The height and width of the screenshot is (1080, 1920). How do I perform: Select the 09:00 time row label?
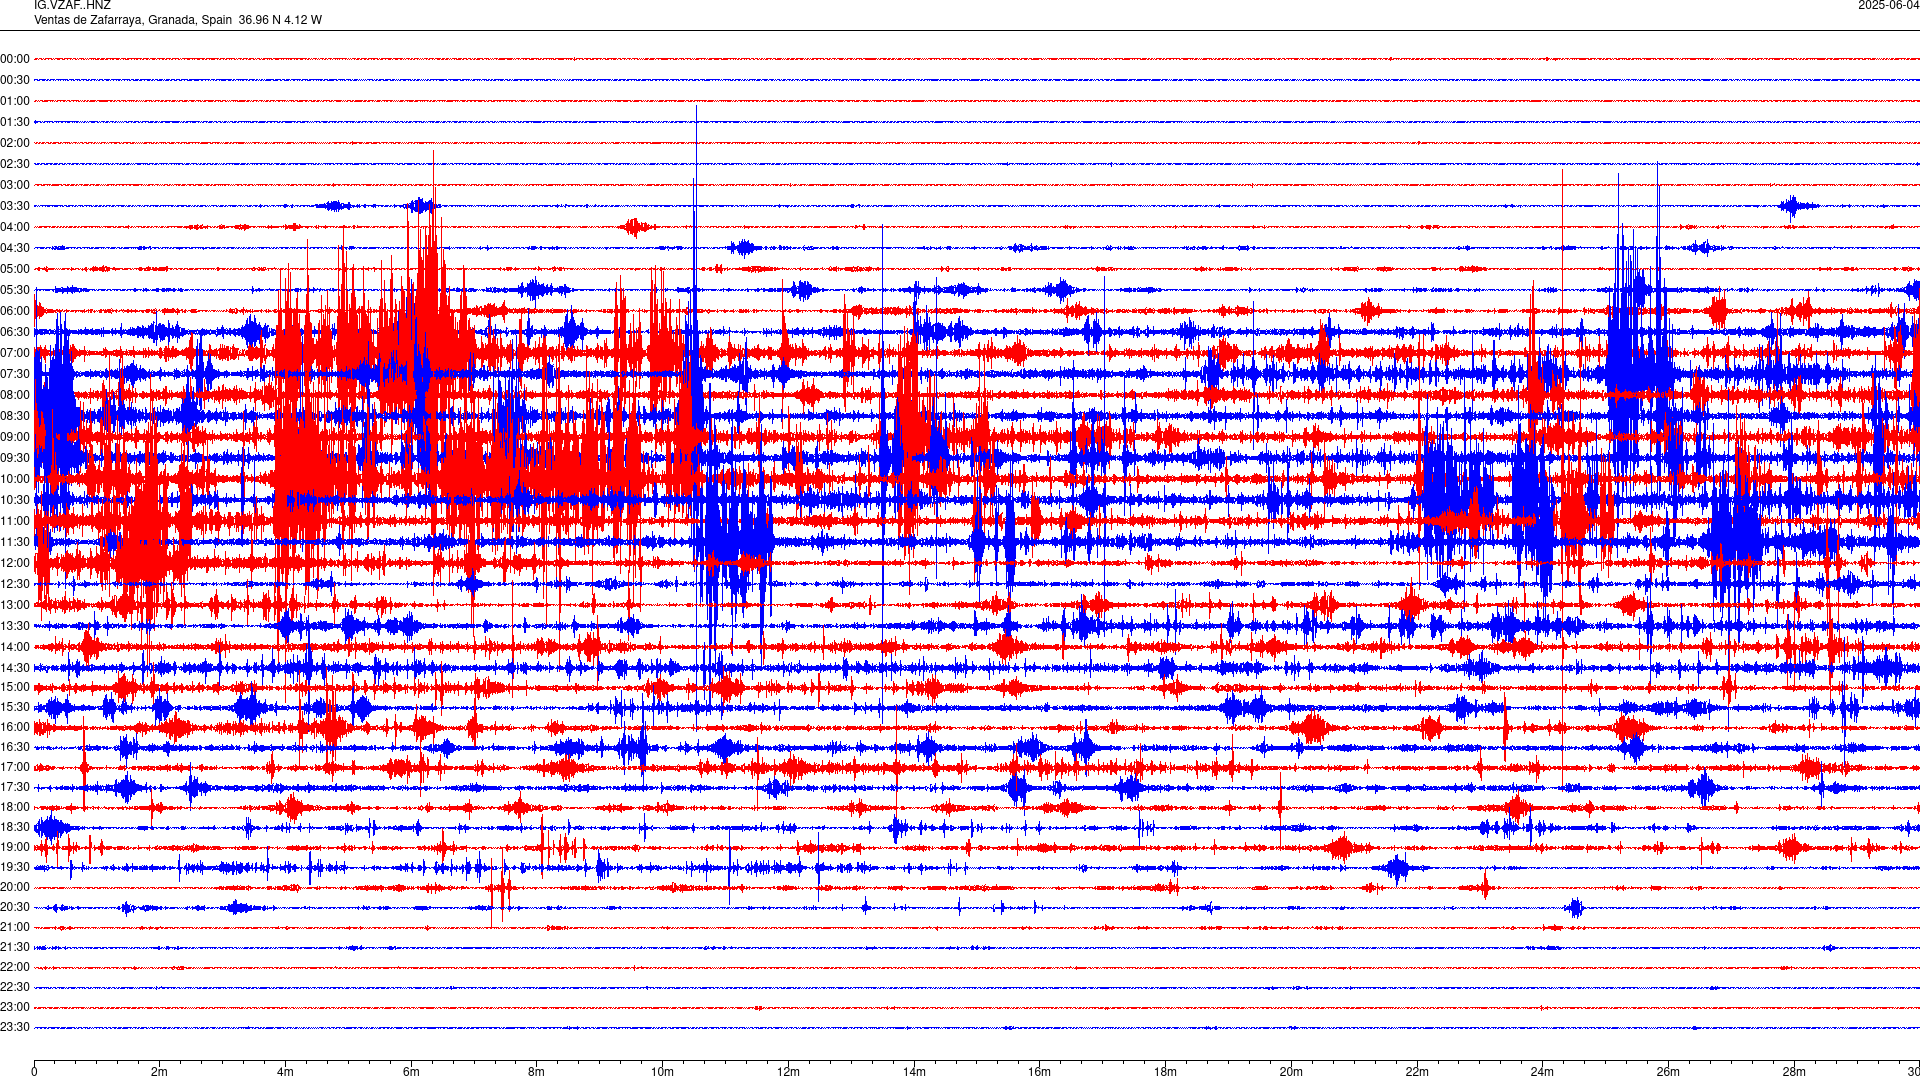point(15,437)
